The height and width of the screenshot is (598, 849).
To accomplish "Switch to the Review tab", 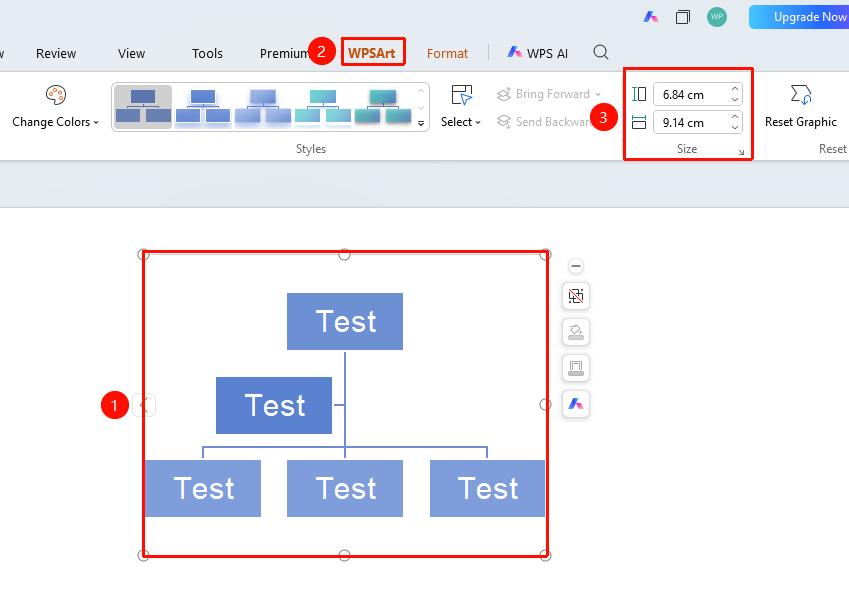I will [56, 53].
